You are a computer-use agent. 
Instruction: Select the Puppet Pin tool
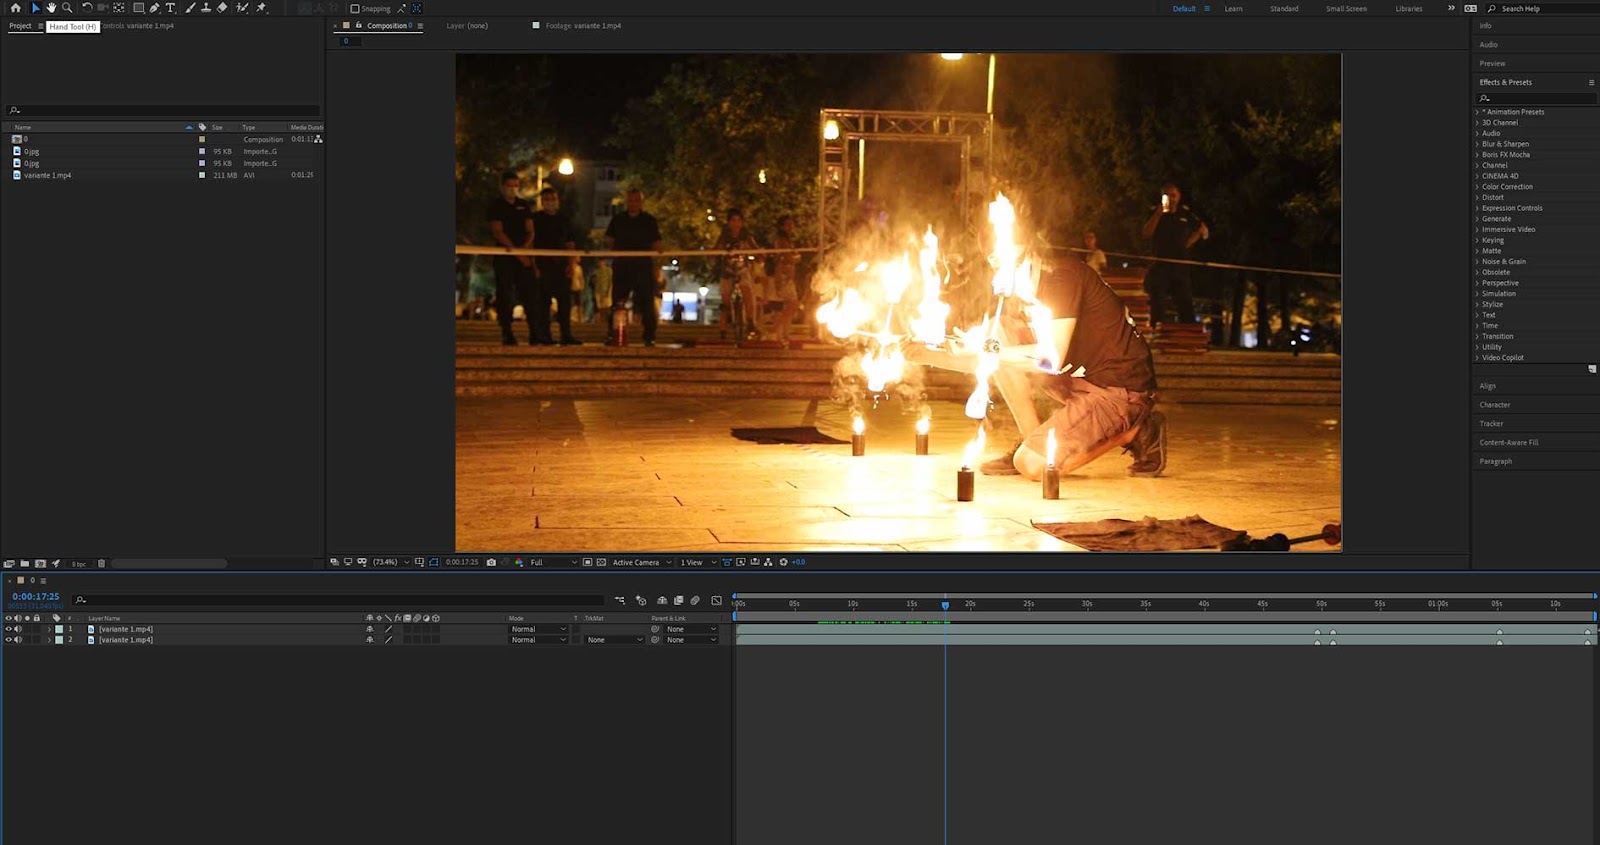262,8
